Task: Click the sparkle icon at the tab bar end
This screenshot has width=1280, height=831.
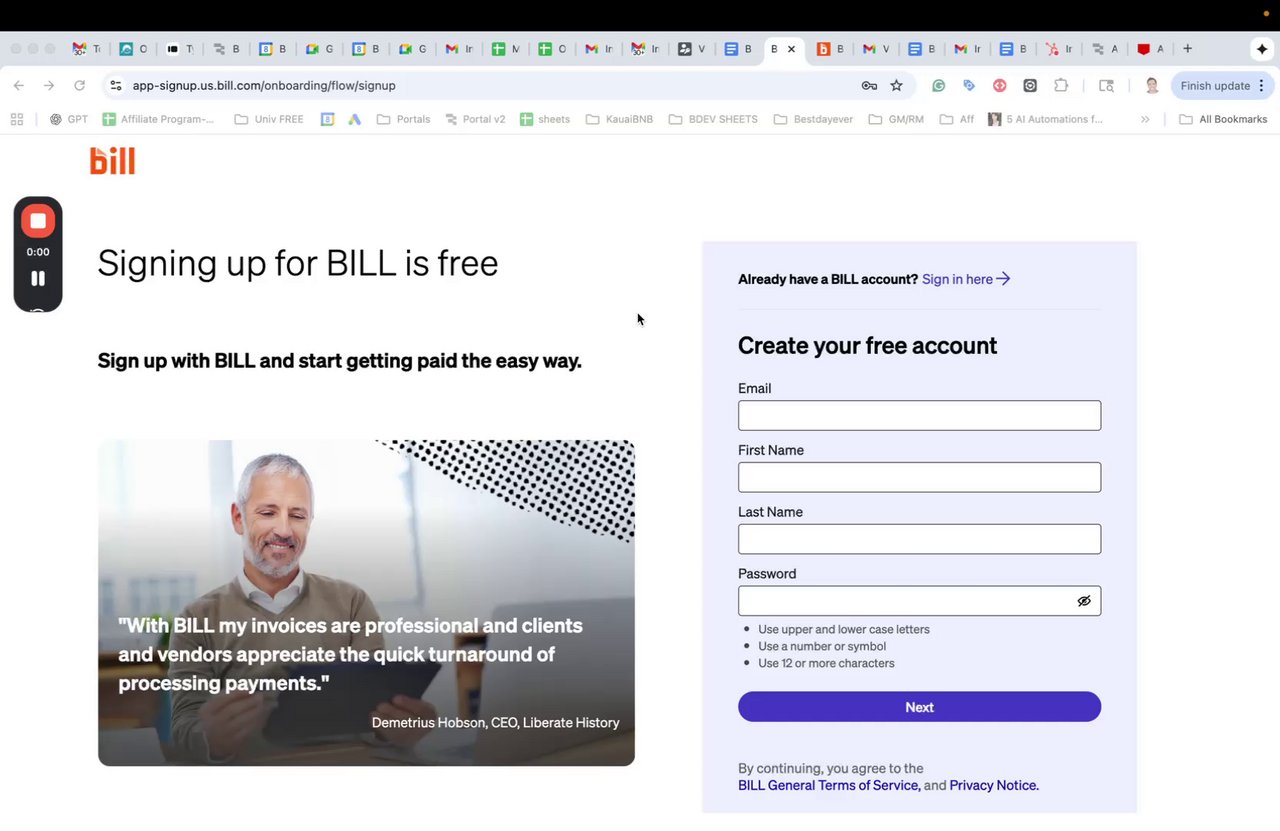Action: click(x=1262, y=49)
